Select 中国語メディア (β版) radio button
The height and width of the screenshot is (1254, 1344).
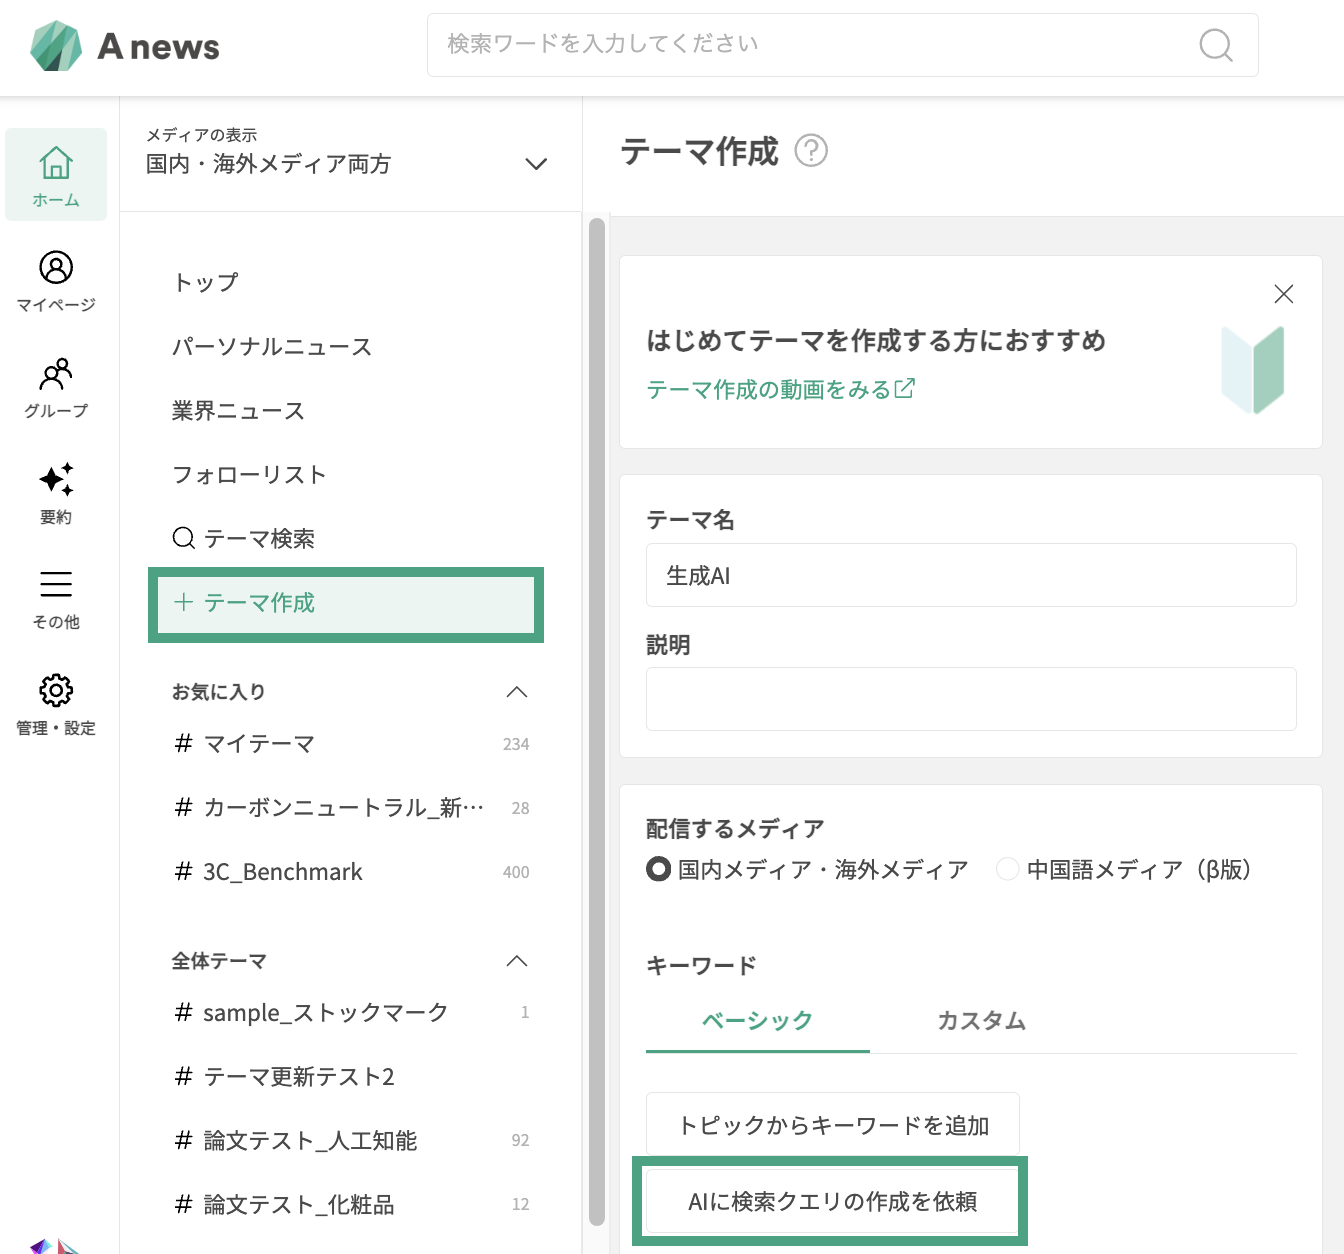1007,869
